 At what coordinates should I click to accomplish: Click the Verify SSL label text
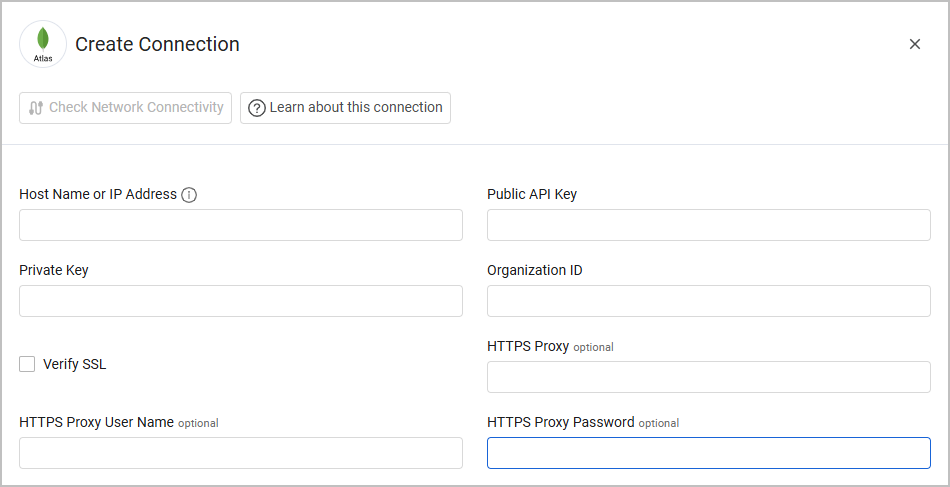pos(74,364)
